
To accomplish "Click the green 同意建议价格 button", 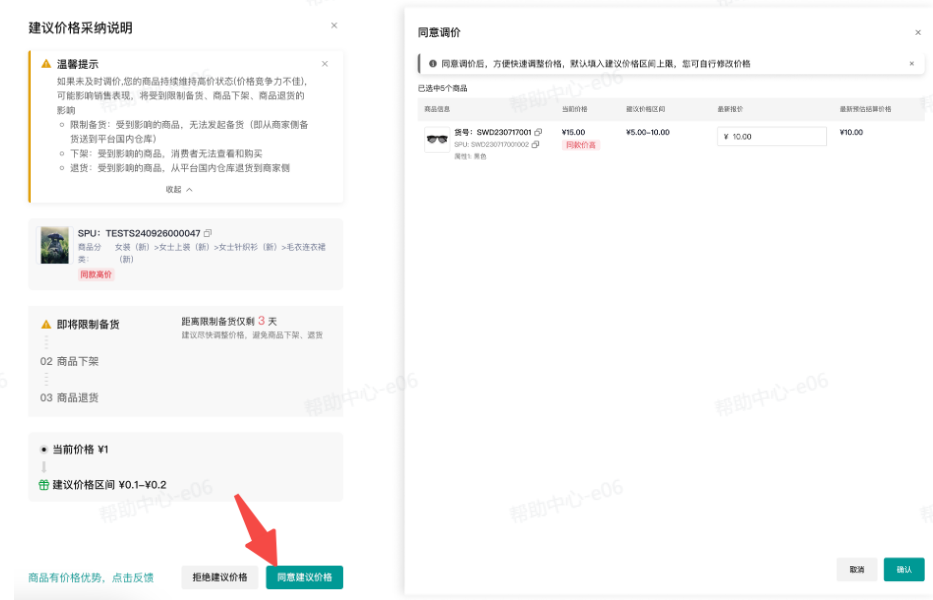I will [x=303, y=577].
